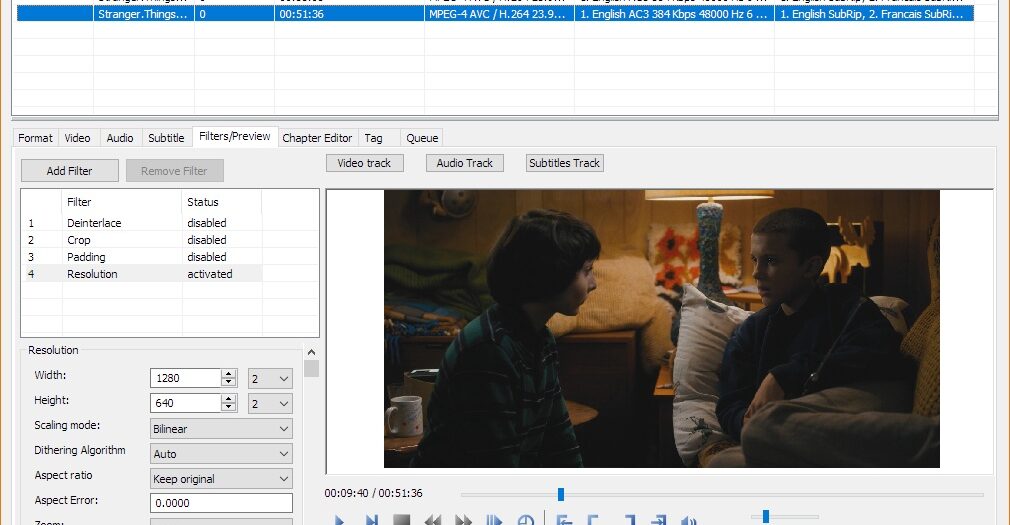The width and height of the screenshot is (1010, 525).
Task: Click the frame step icon
Action: (x=494, y=519)
